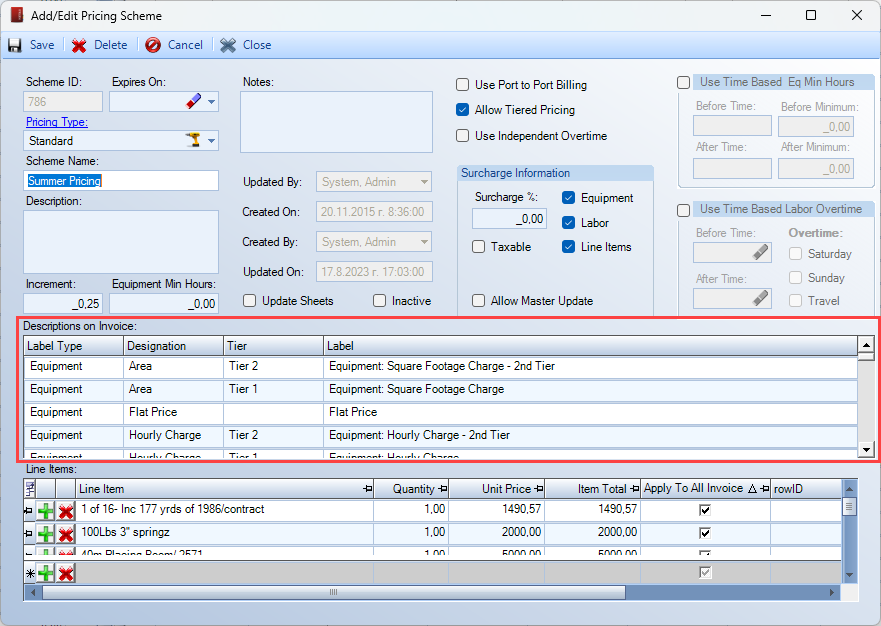Uncheck the Line Items surcharge checkbox
Image resolution: width=881 pixels, height=626 pixels.
pos(569,247)
